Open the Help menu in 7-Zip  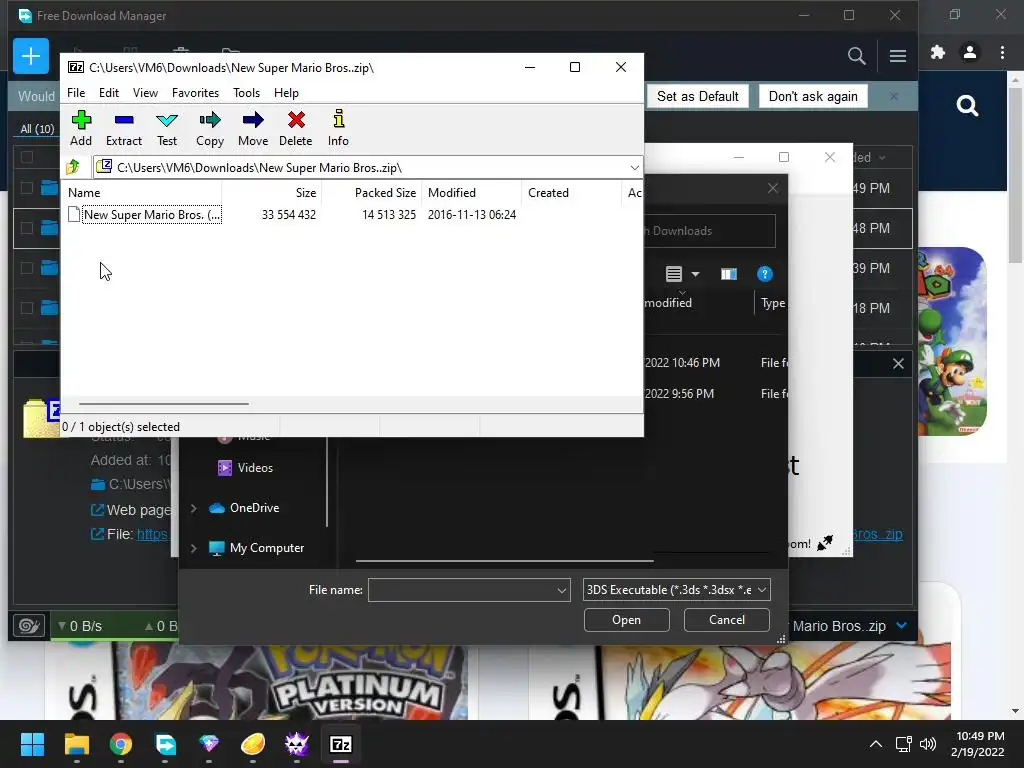tap(286, 93)
